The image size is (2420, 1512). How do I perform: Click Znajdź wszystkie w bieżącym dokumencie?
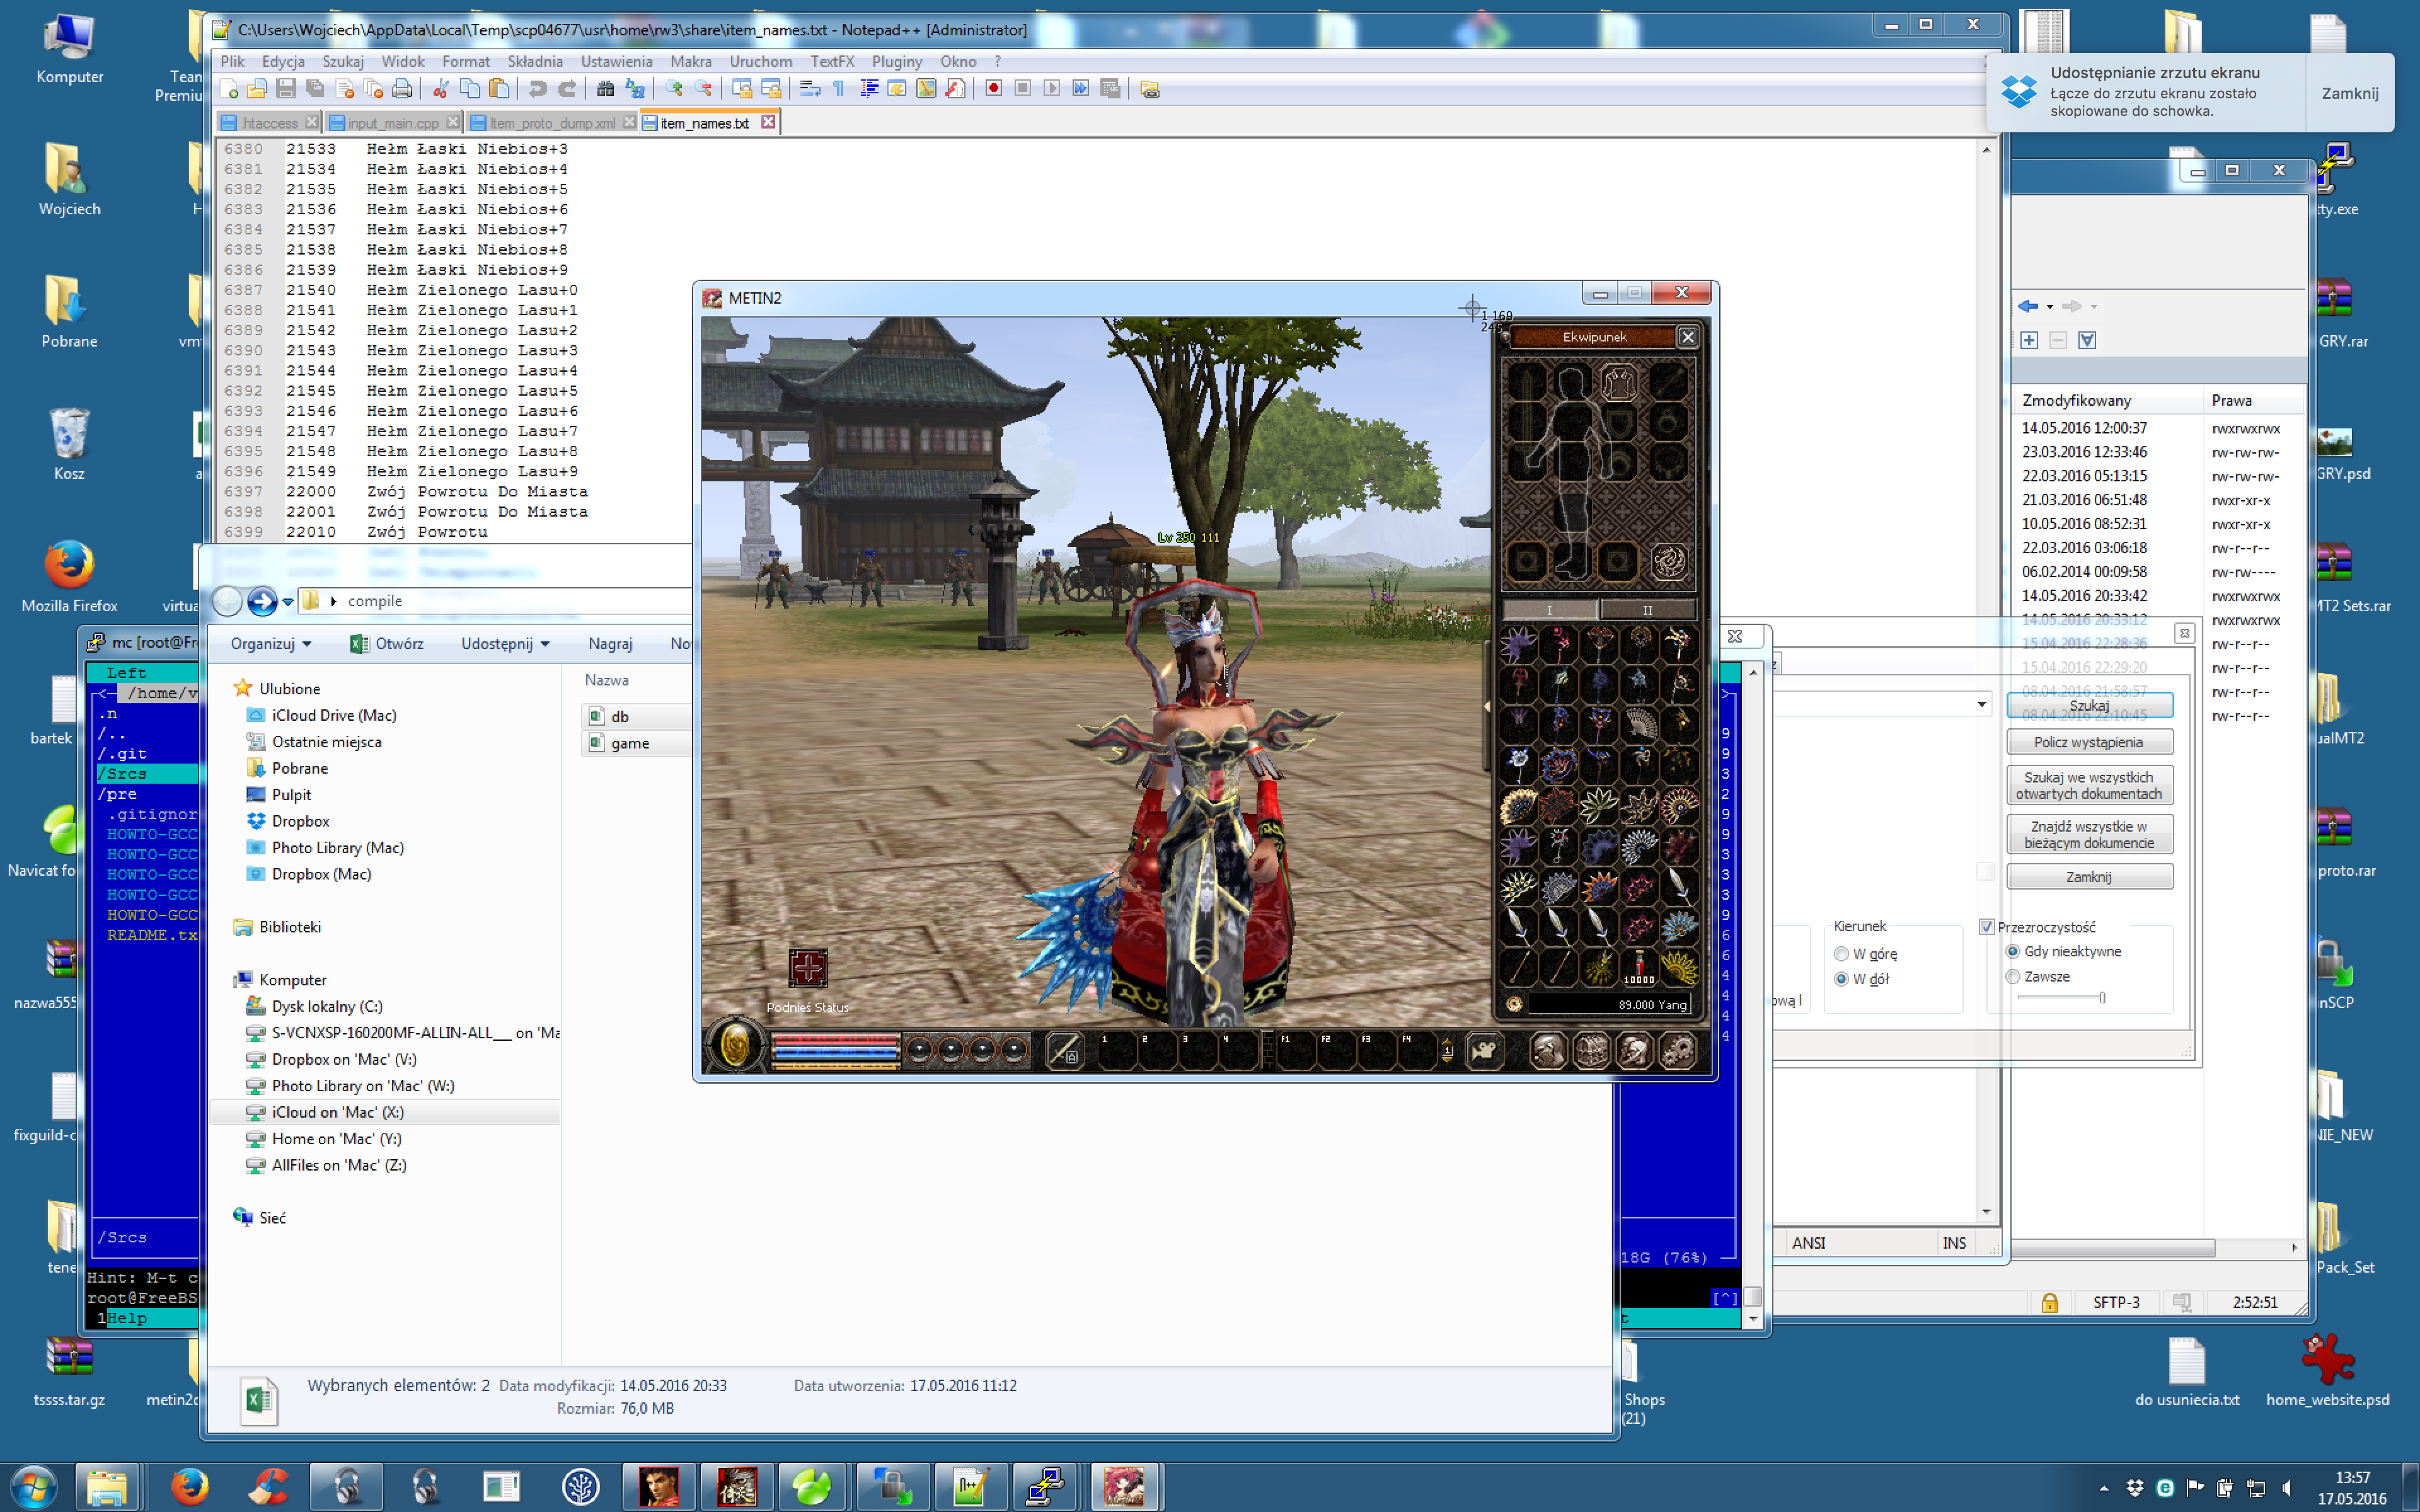(2089, 834)
